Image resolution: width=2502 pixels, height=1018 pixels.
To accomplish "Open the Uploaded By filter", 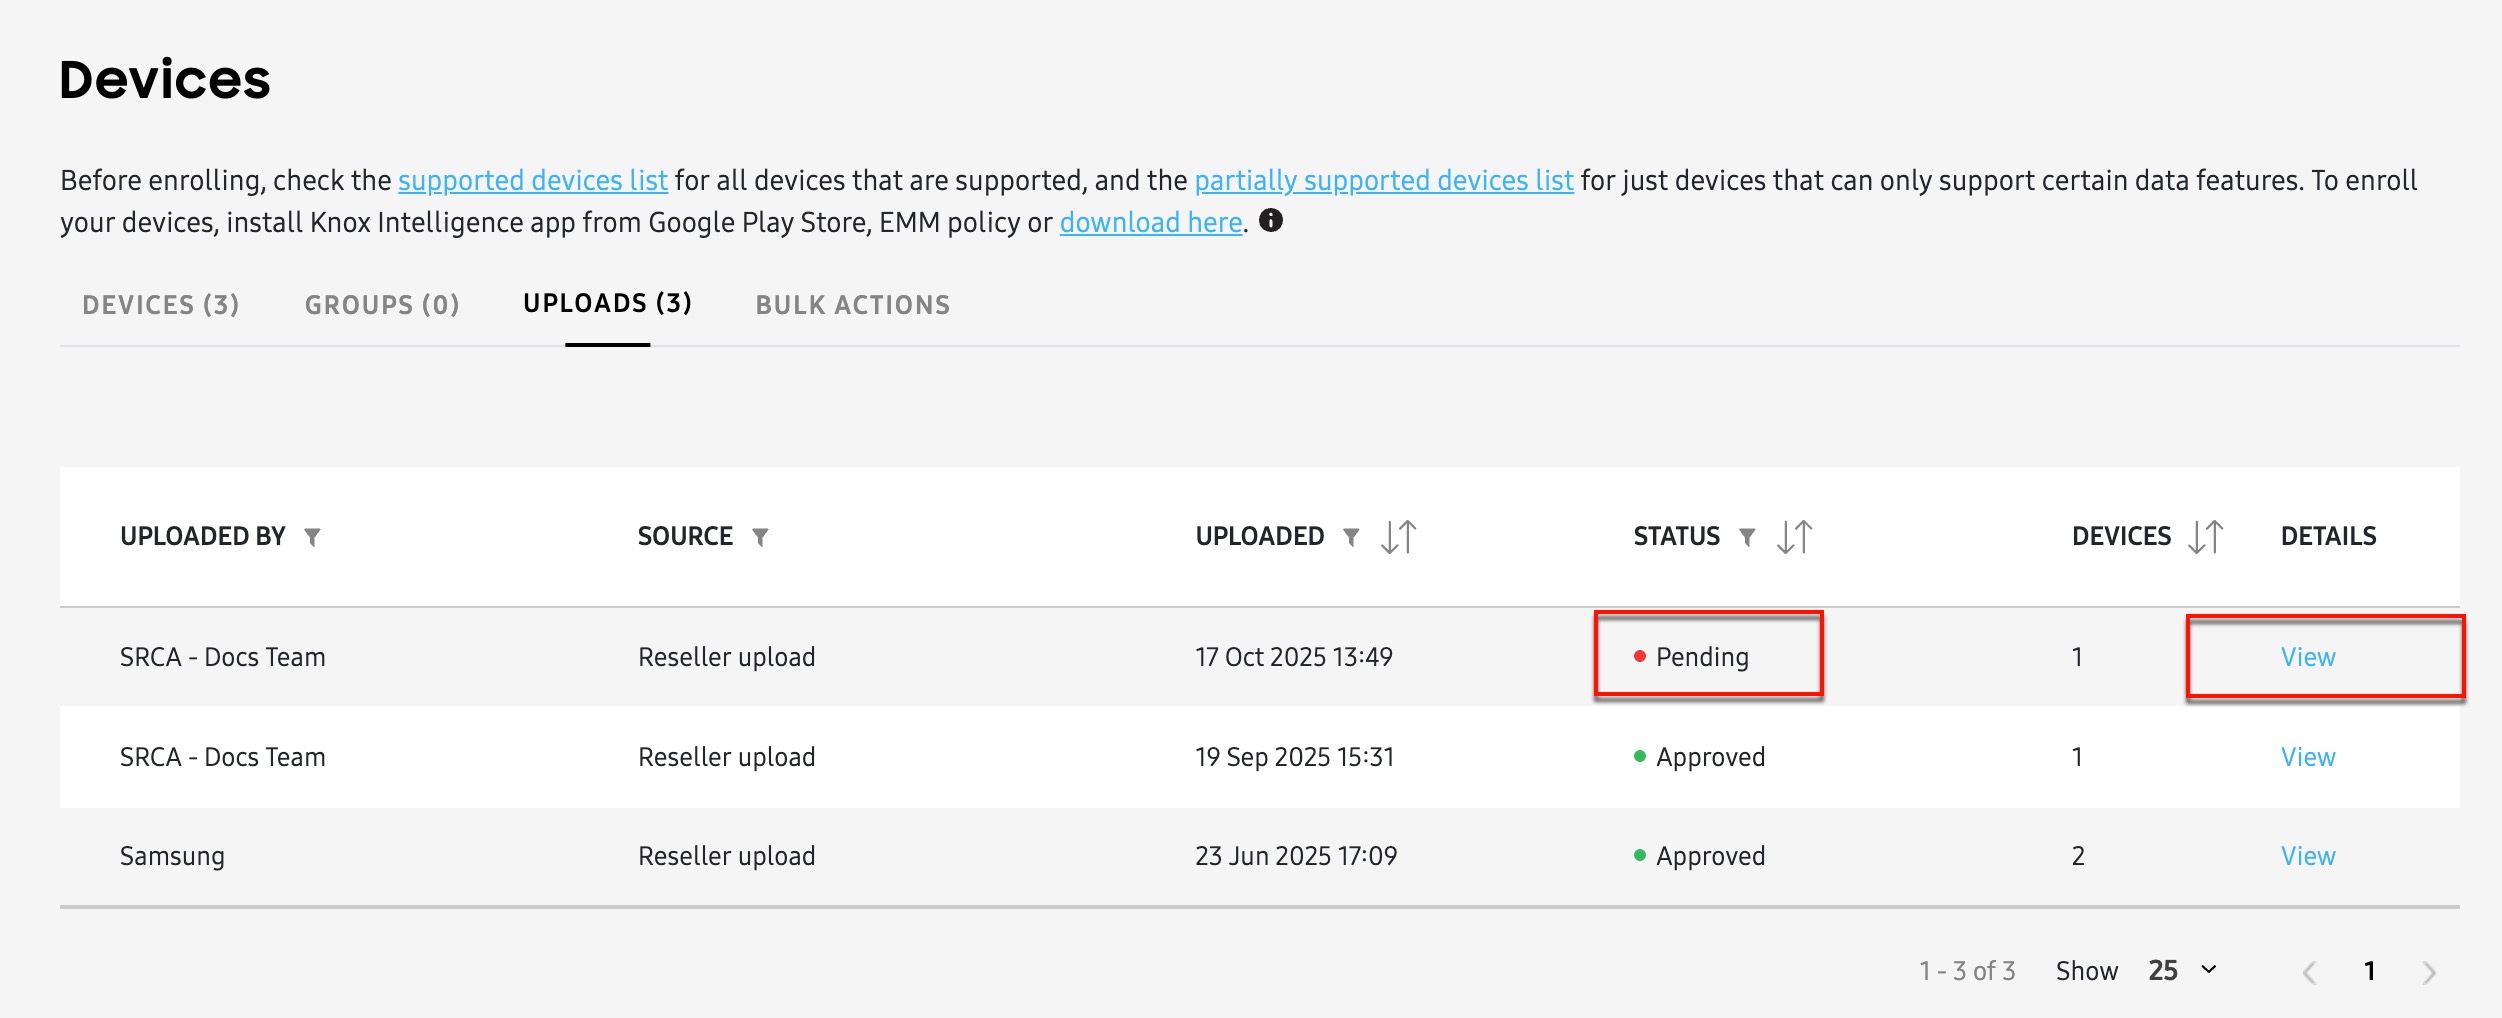I will pos(314,537).
